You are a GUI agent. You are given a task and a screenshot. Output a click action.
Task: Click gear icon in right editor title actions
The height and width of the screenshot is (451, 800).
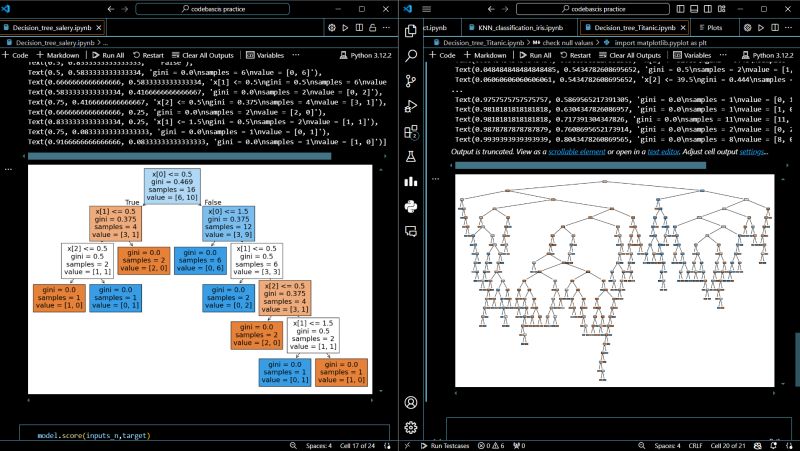coord(747,28)
